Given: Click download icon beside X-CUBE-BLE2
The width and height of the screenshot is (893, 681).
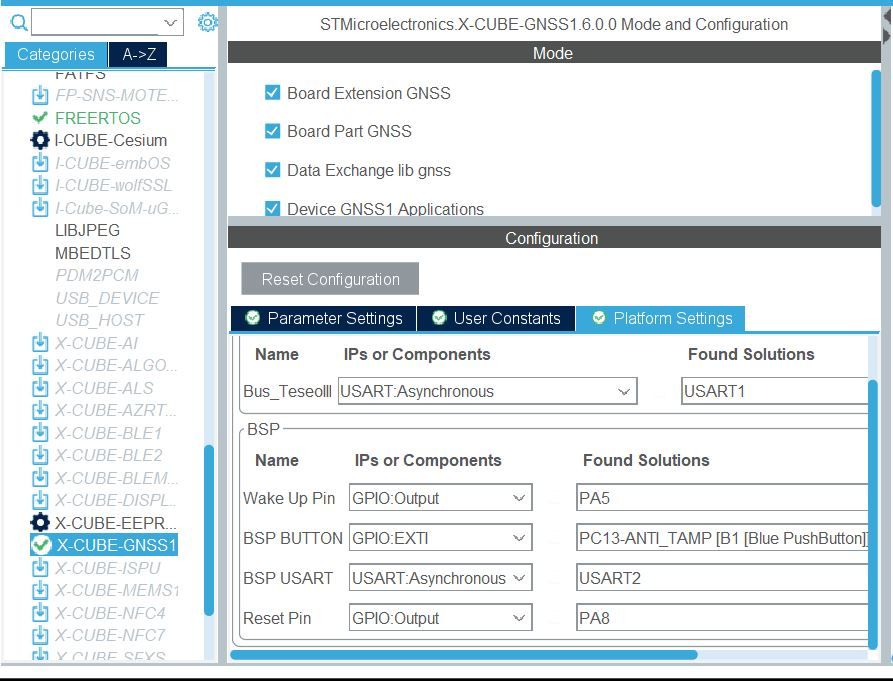Looking at the screenshot, I should coord(40,455).
